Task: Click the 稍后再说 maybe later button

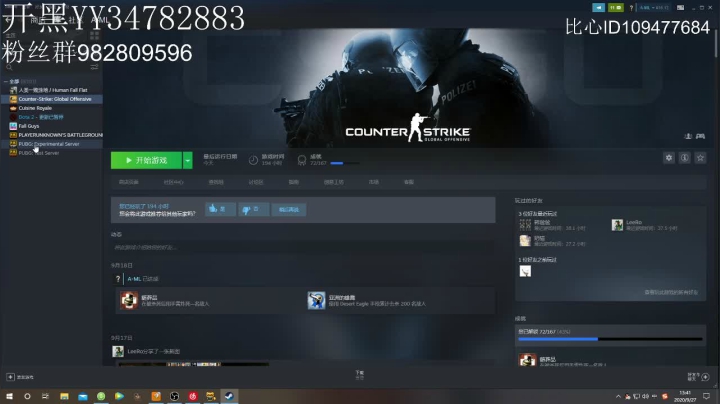Action: pyautogui.click(x=289, y=209)
